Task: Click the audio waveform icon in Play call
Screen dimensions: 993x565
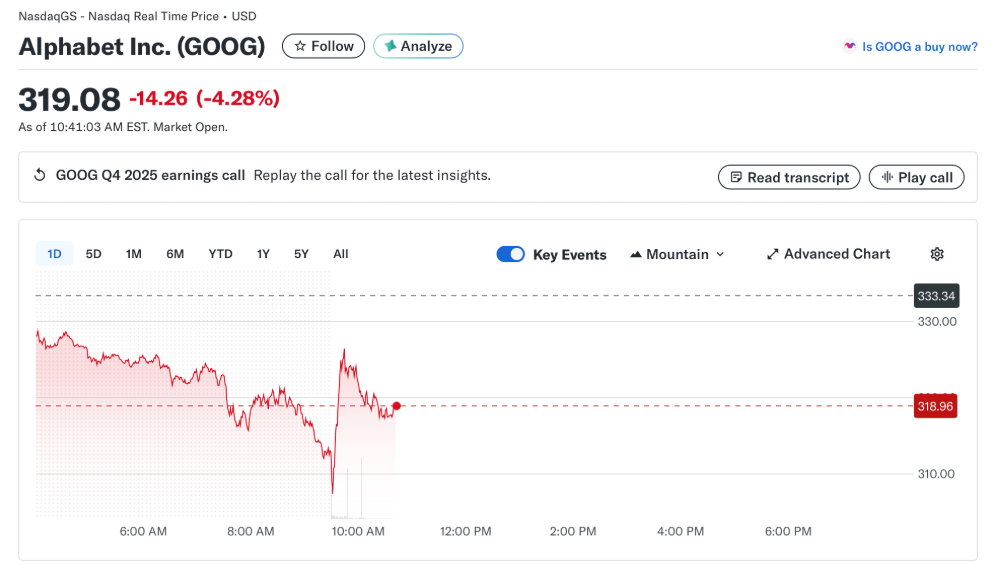Action: [x=886, y=177]
